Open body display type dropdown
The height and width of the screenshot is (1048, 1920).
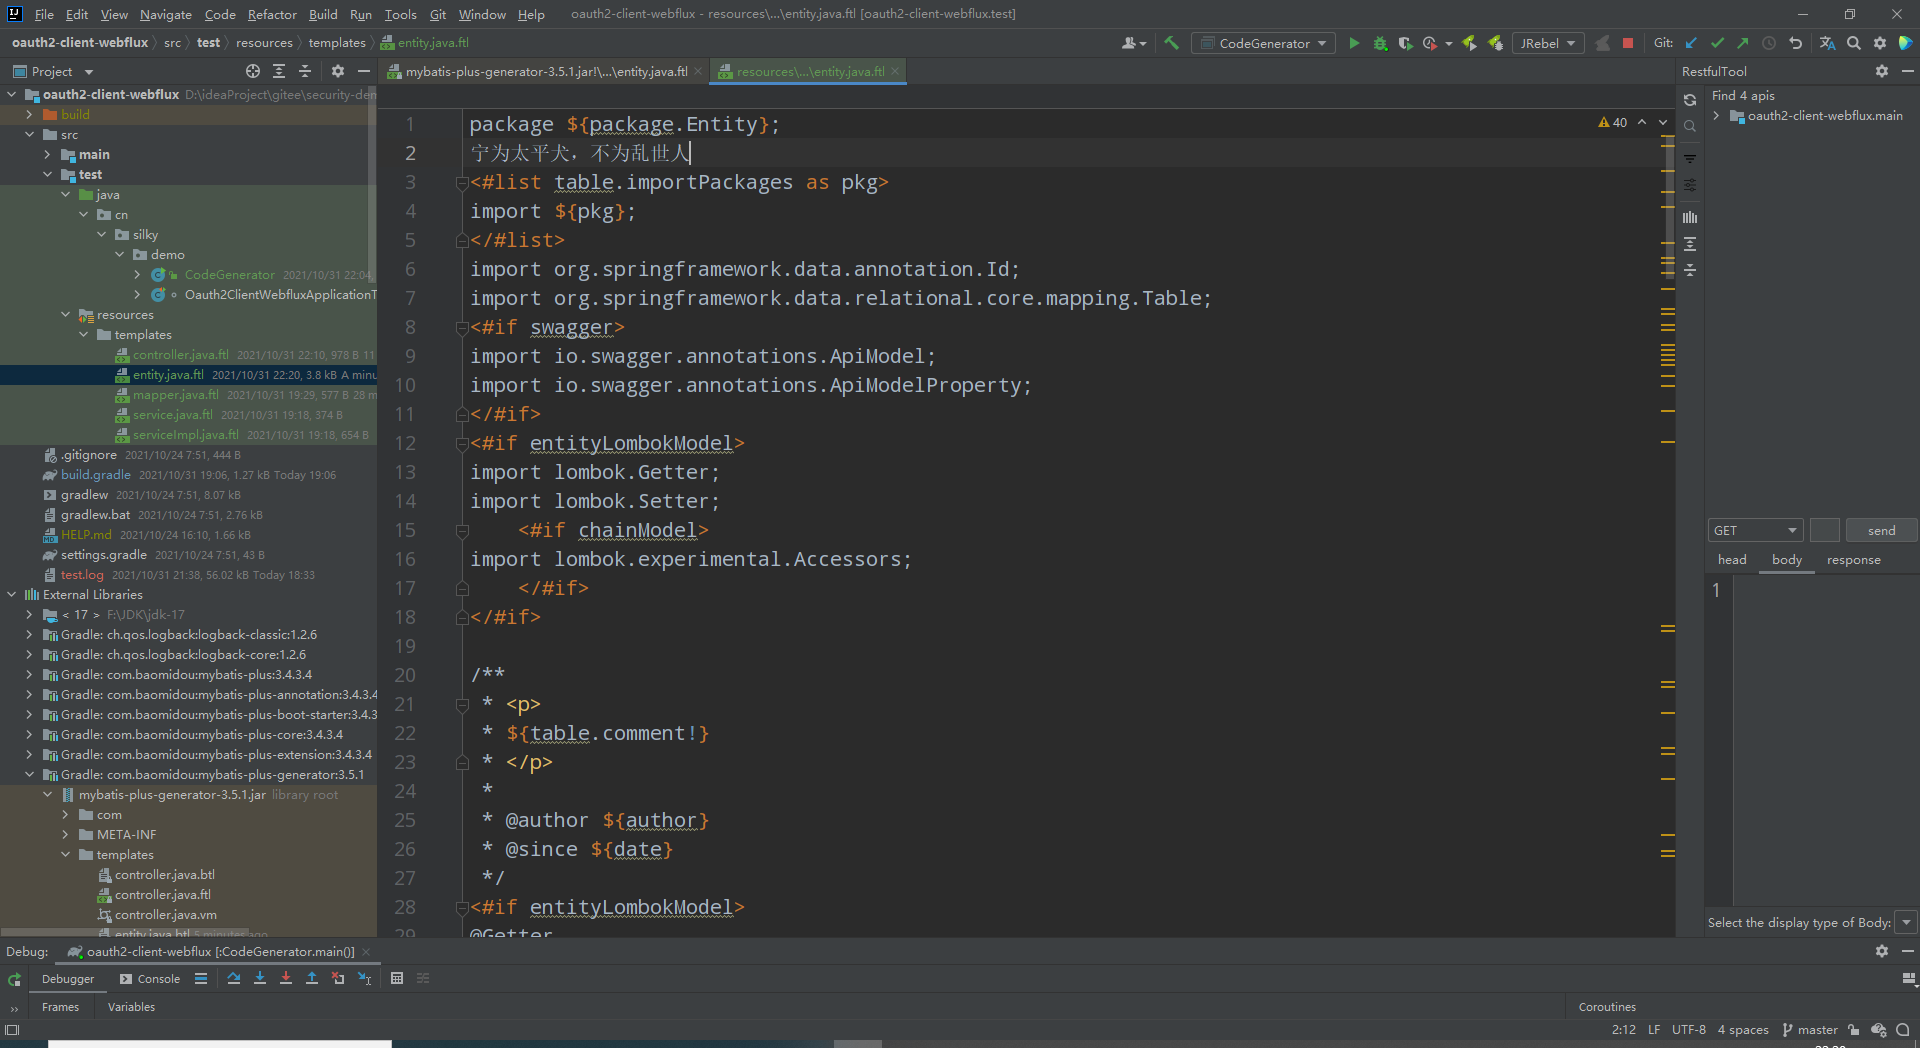(1906, 922)
